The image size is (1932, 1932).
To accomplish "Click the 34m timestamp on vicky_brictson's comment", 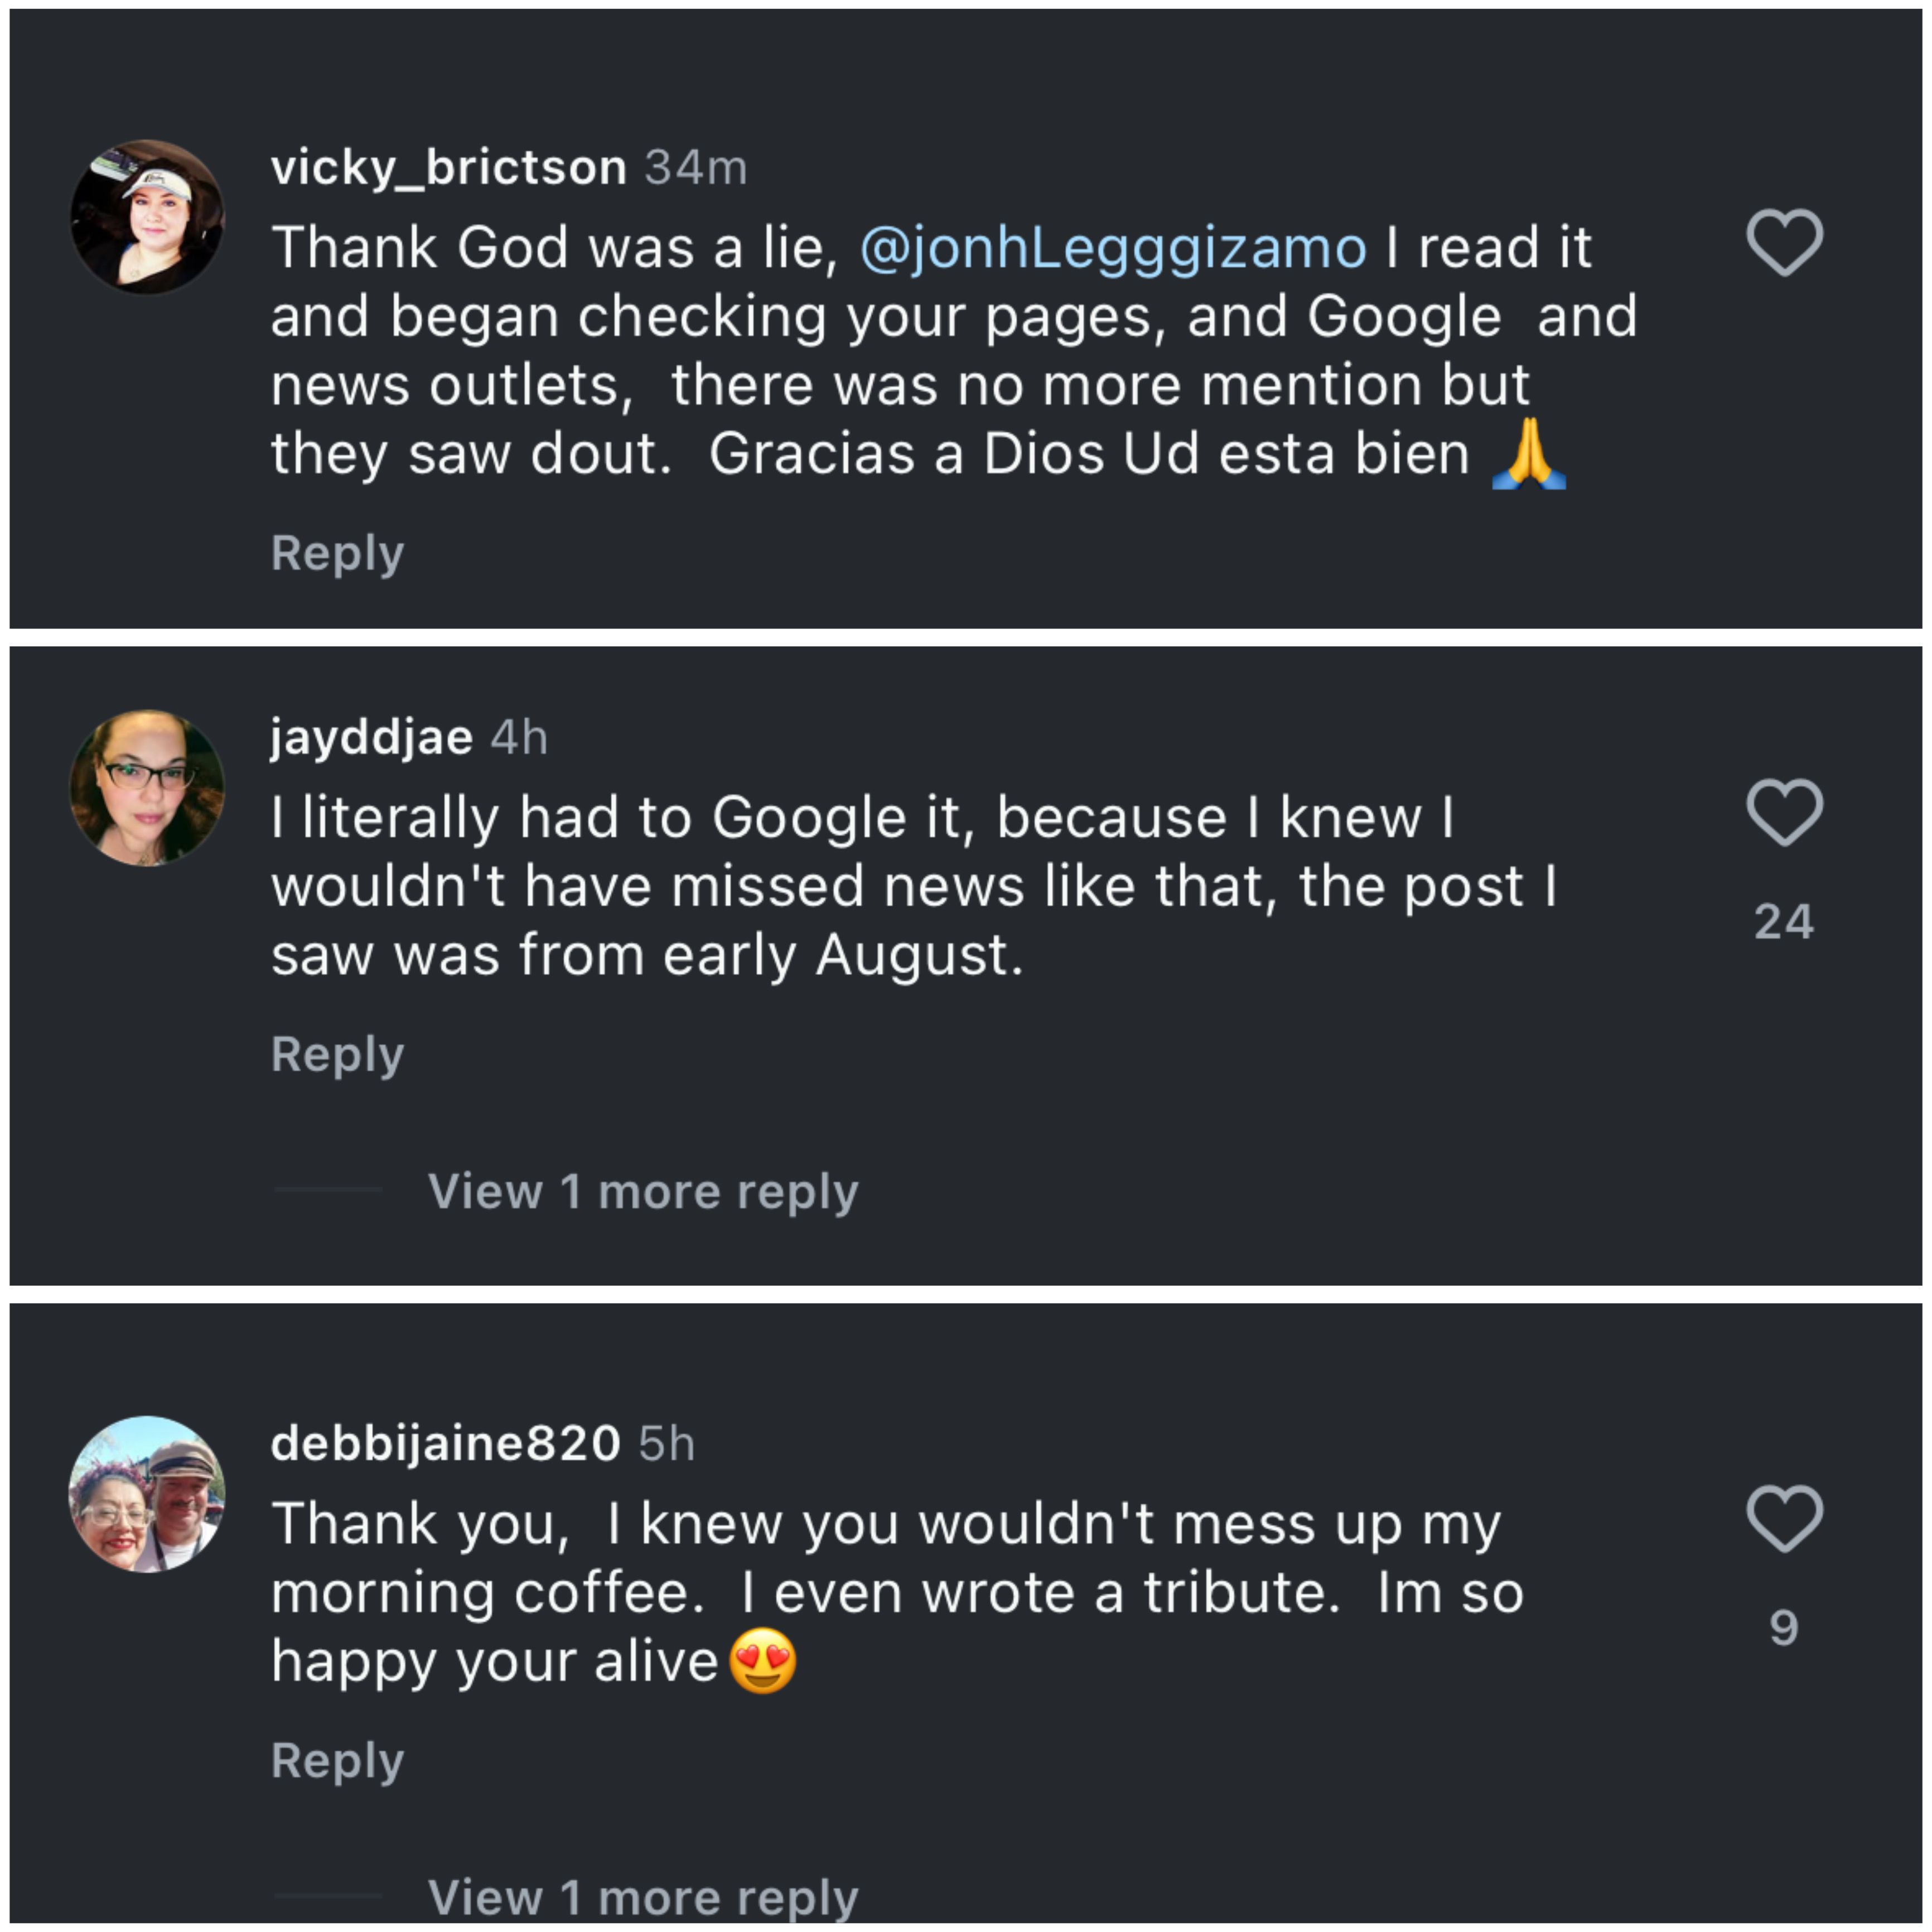I will [696, 167].
